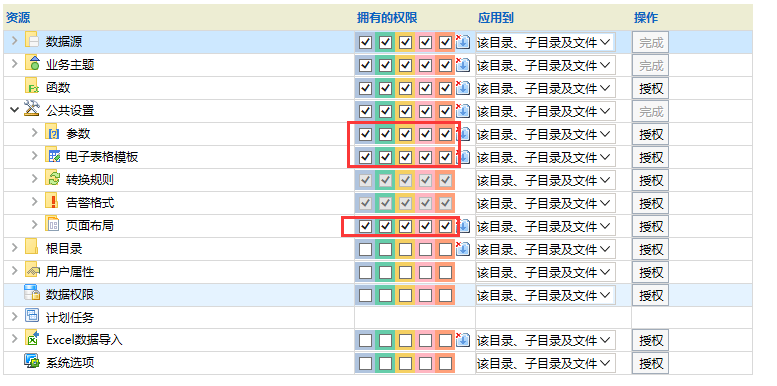Check the pink-column checkbox for 数据权限
The height and width of the screenshot is (386, 777).
point(425,295)
